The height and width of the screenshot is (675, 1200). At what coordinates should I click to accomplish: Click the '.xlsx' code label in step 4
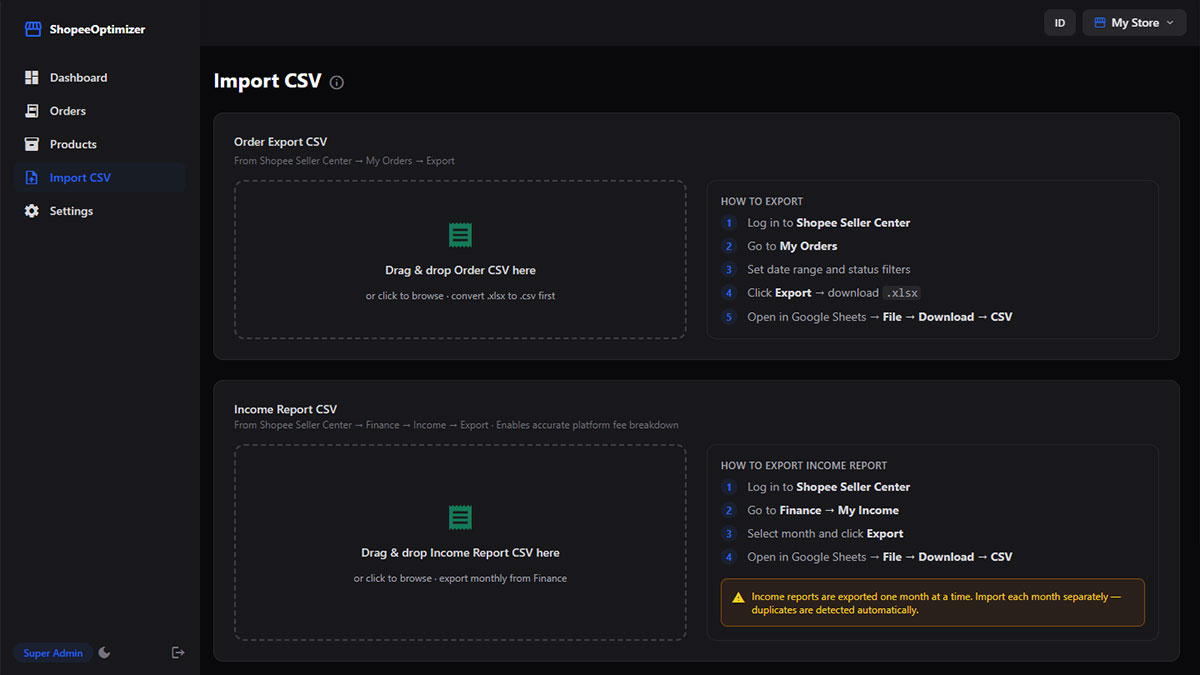[902, 293]
